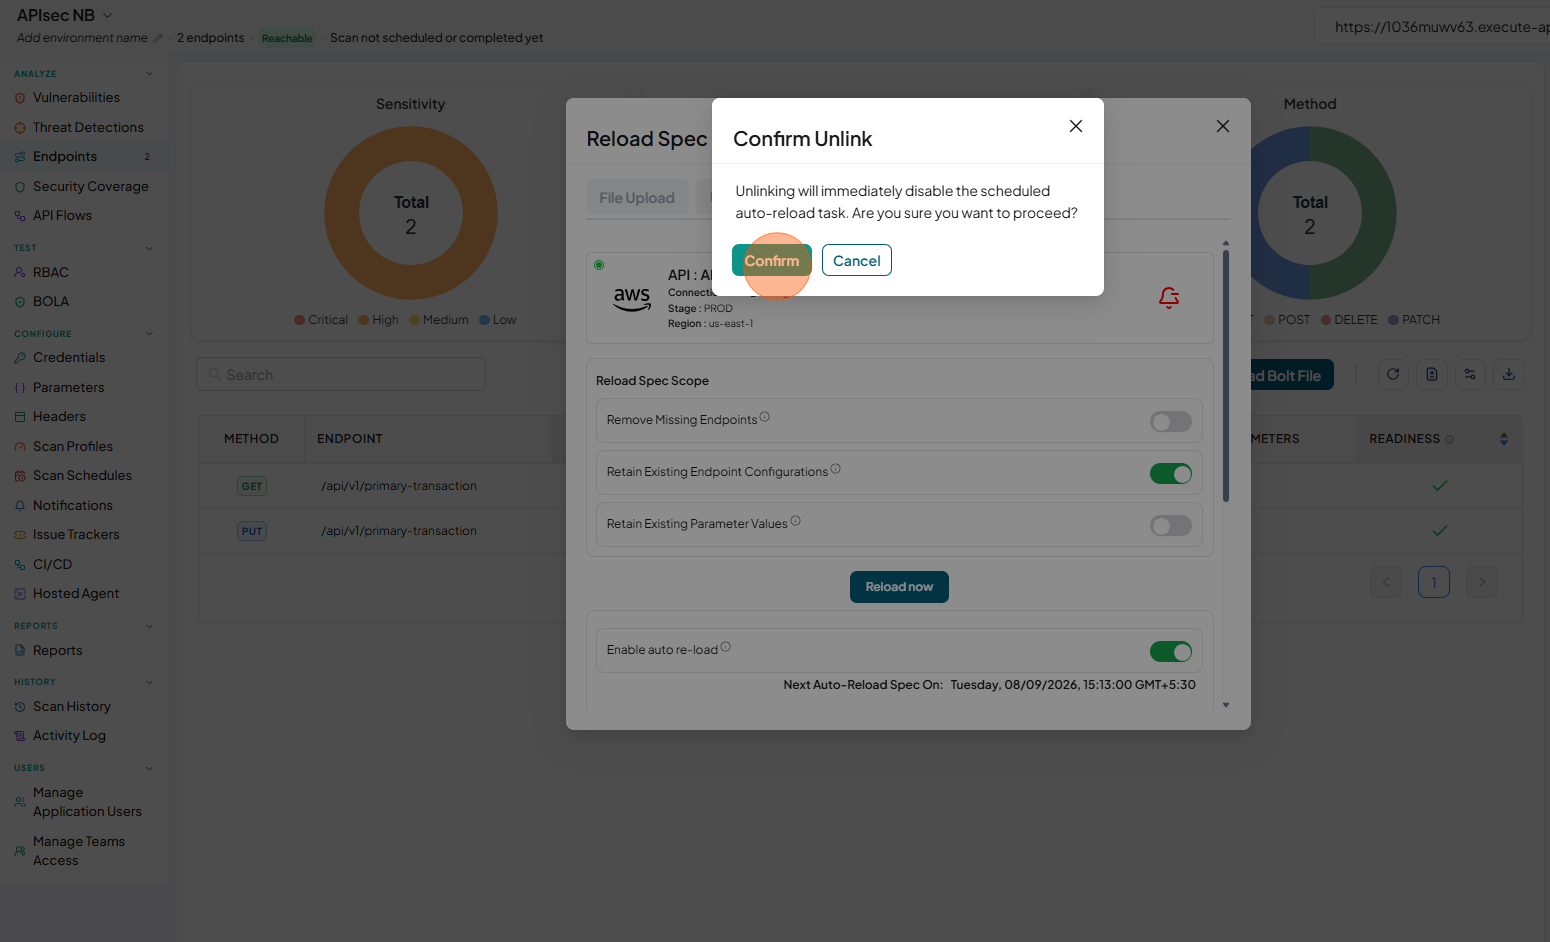Click the pencil icon to edit environment name
The height and width of the screenshot is (942, 1550).
(x=157, y=38)
